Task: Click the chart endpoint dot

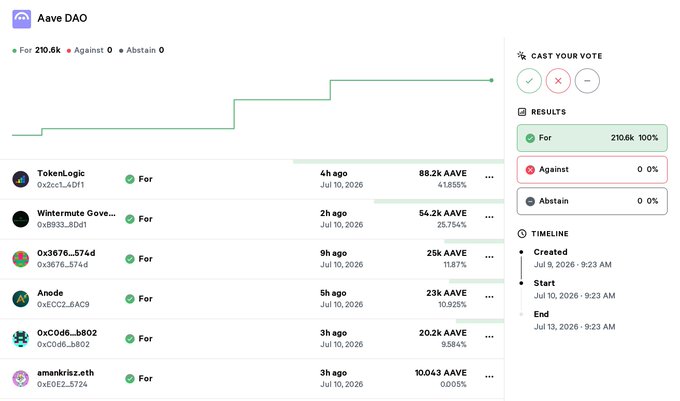Action: point(491,80)
